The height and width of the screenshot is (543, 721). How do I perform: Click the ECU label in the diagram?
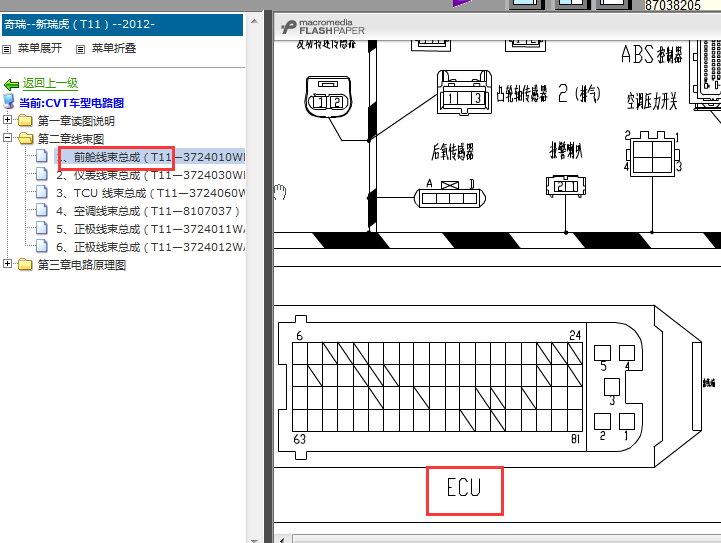[x=464, y=487]
